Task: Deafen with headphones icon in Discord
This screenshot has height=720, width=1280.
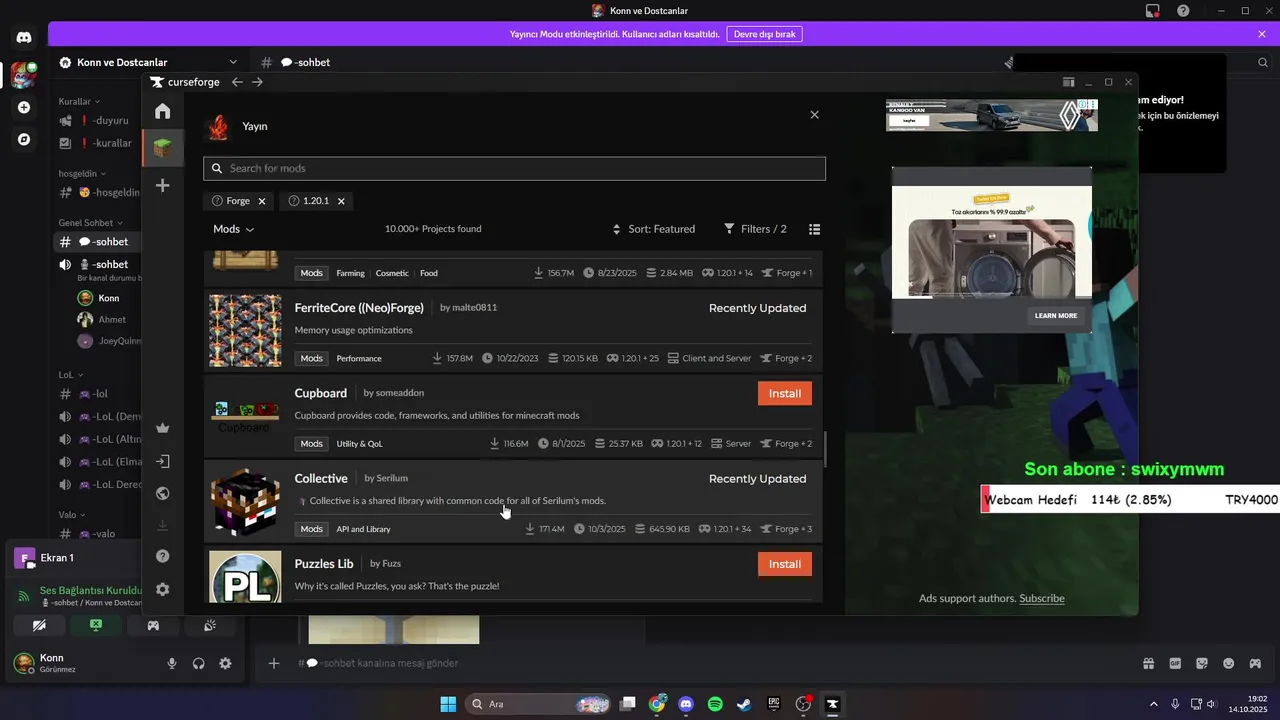Action: coord(198,663)
